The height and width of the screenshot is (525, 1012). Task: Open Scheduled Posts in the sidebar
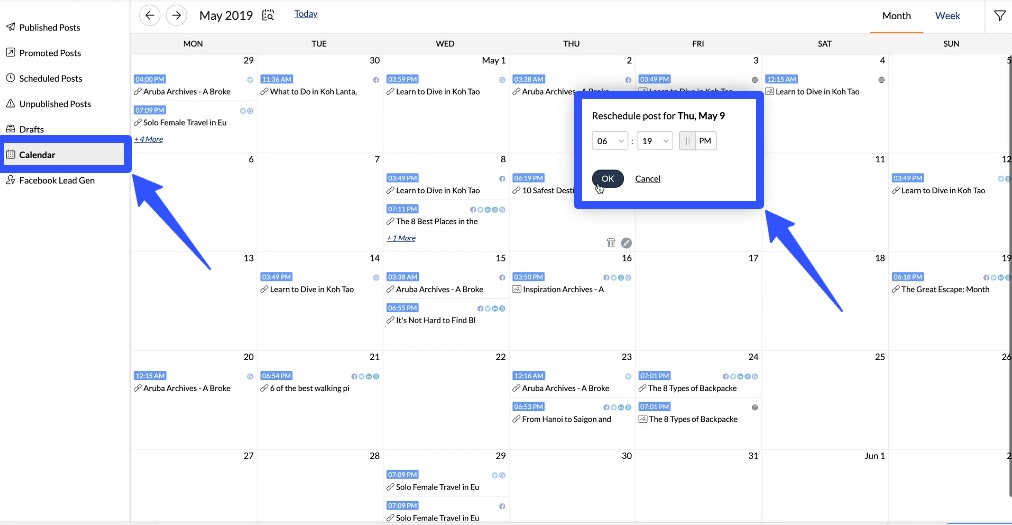[x=50, y=78]
